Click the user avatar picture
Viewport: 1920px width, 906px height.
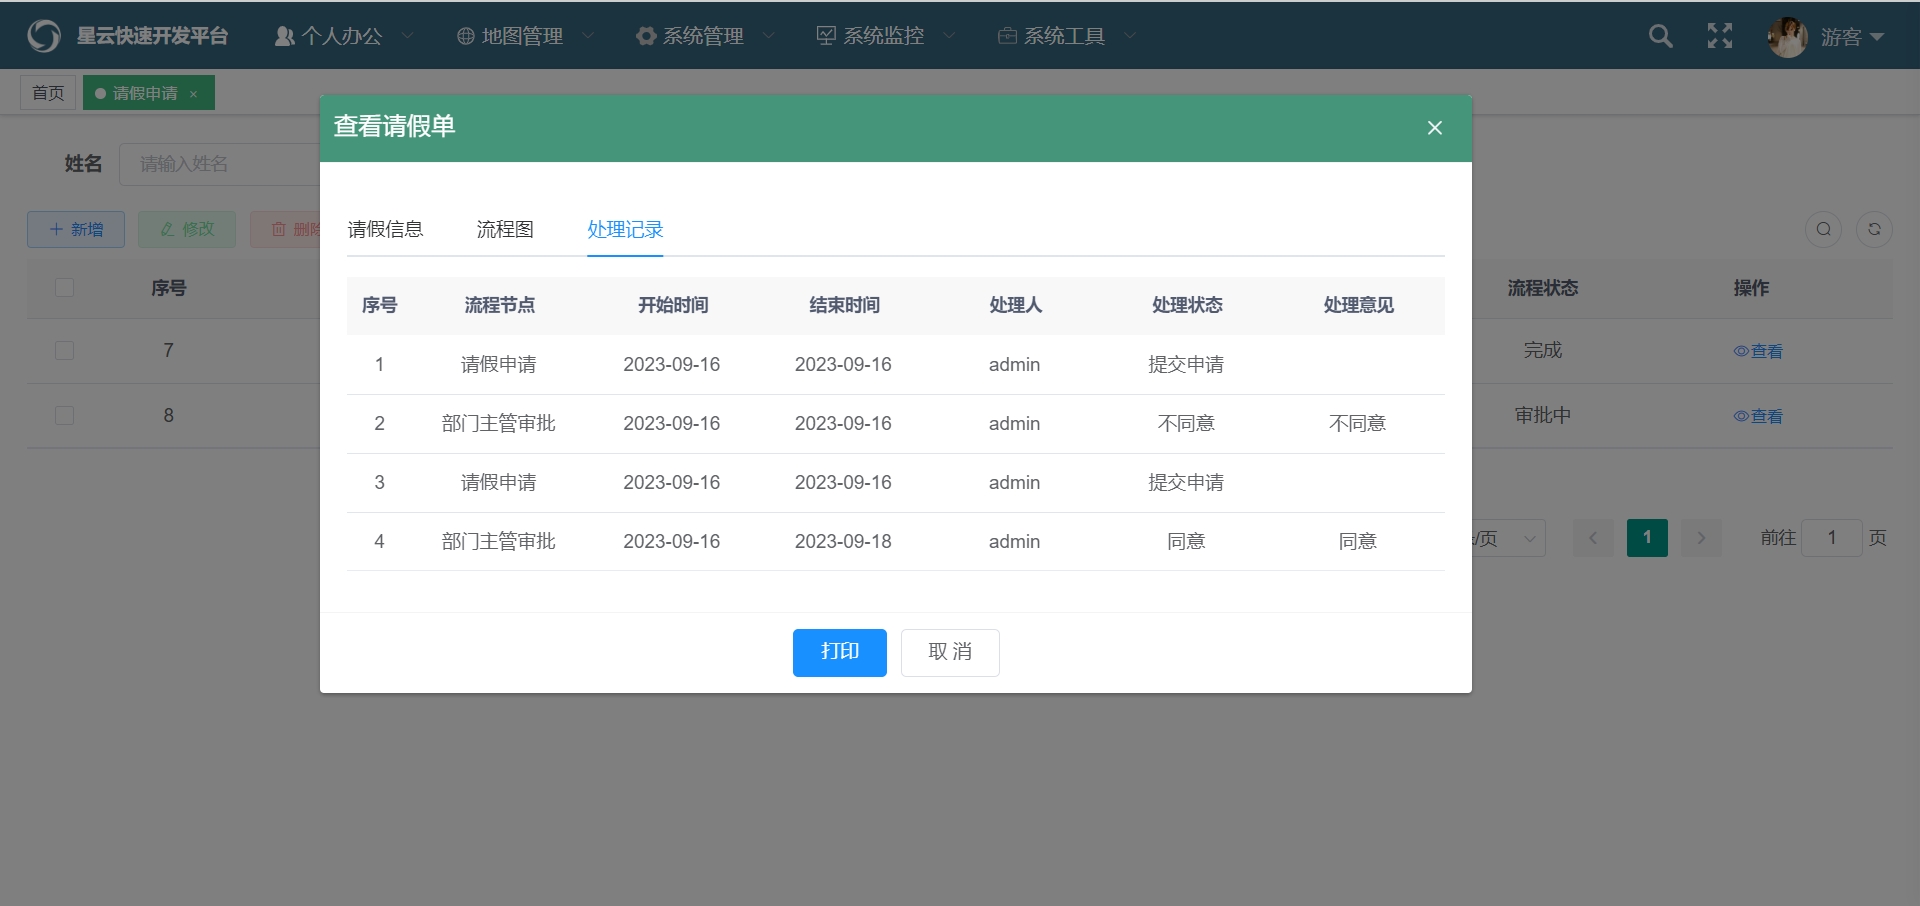(1786, 37)
